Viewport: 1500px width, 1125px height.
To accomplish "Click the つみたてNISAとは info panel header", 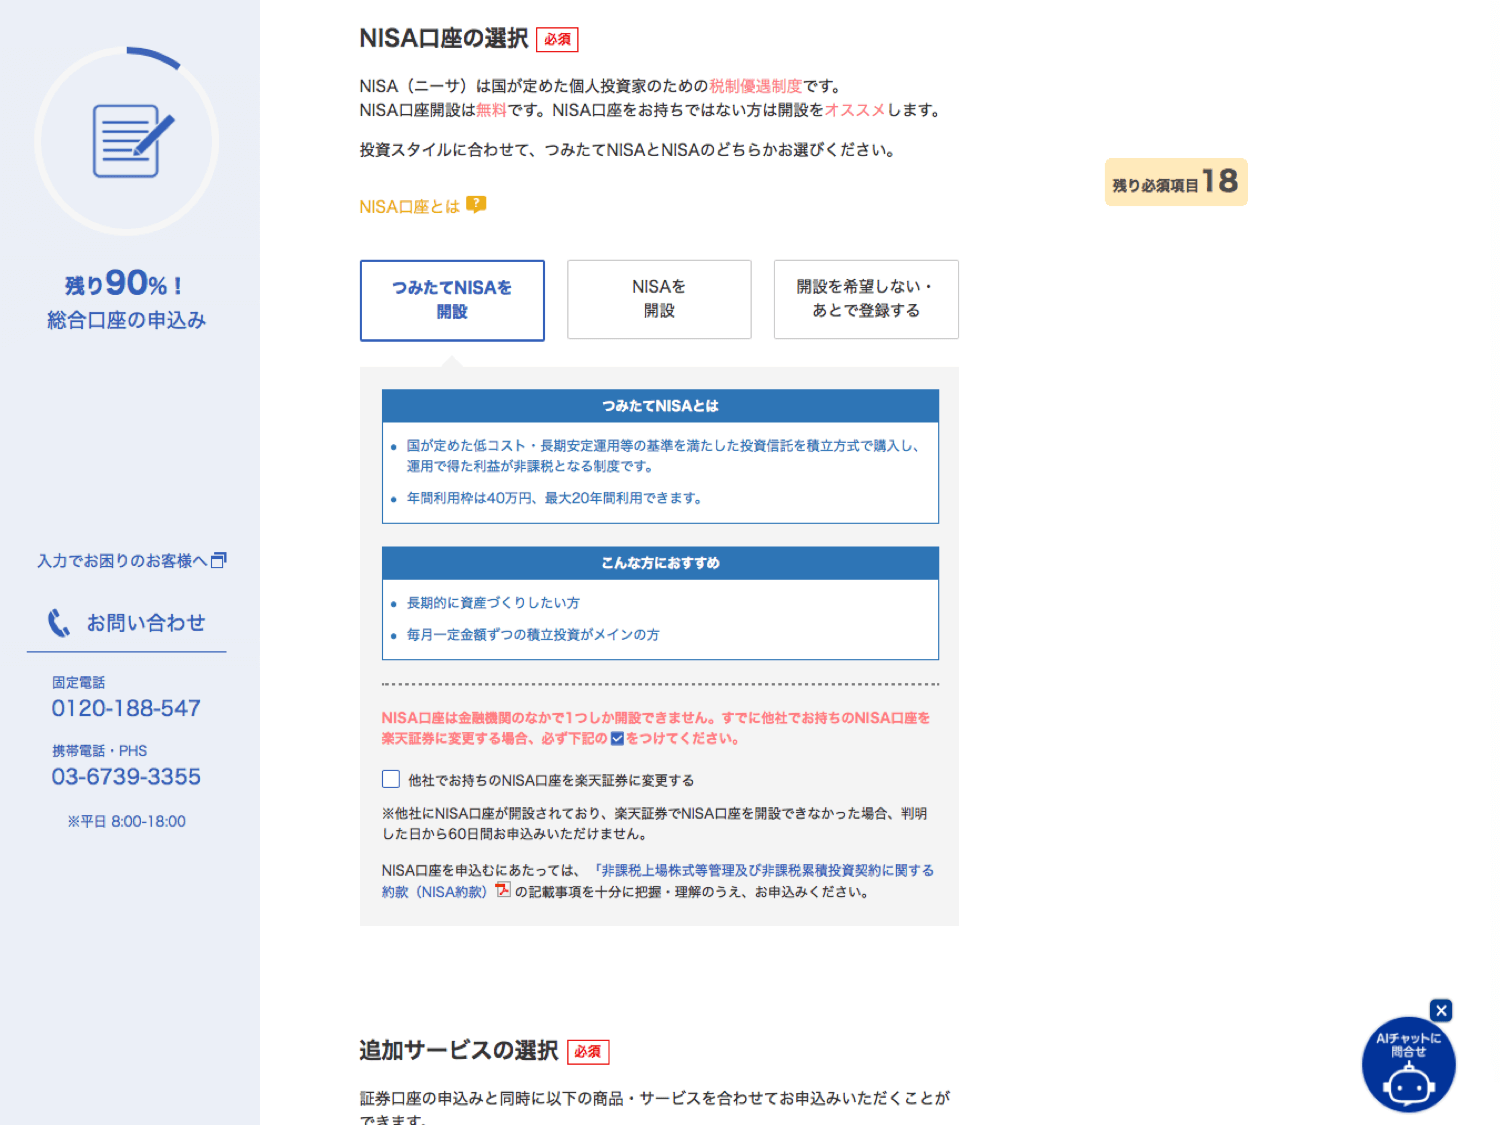I will point(659,406).
